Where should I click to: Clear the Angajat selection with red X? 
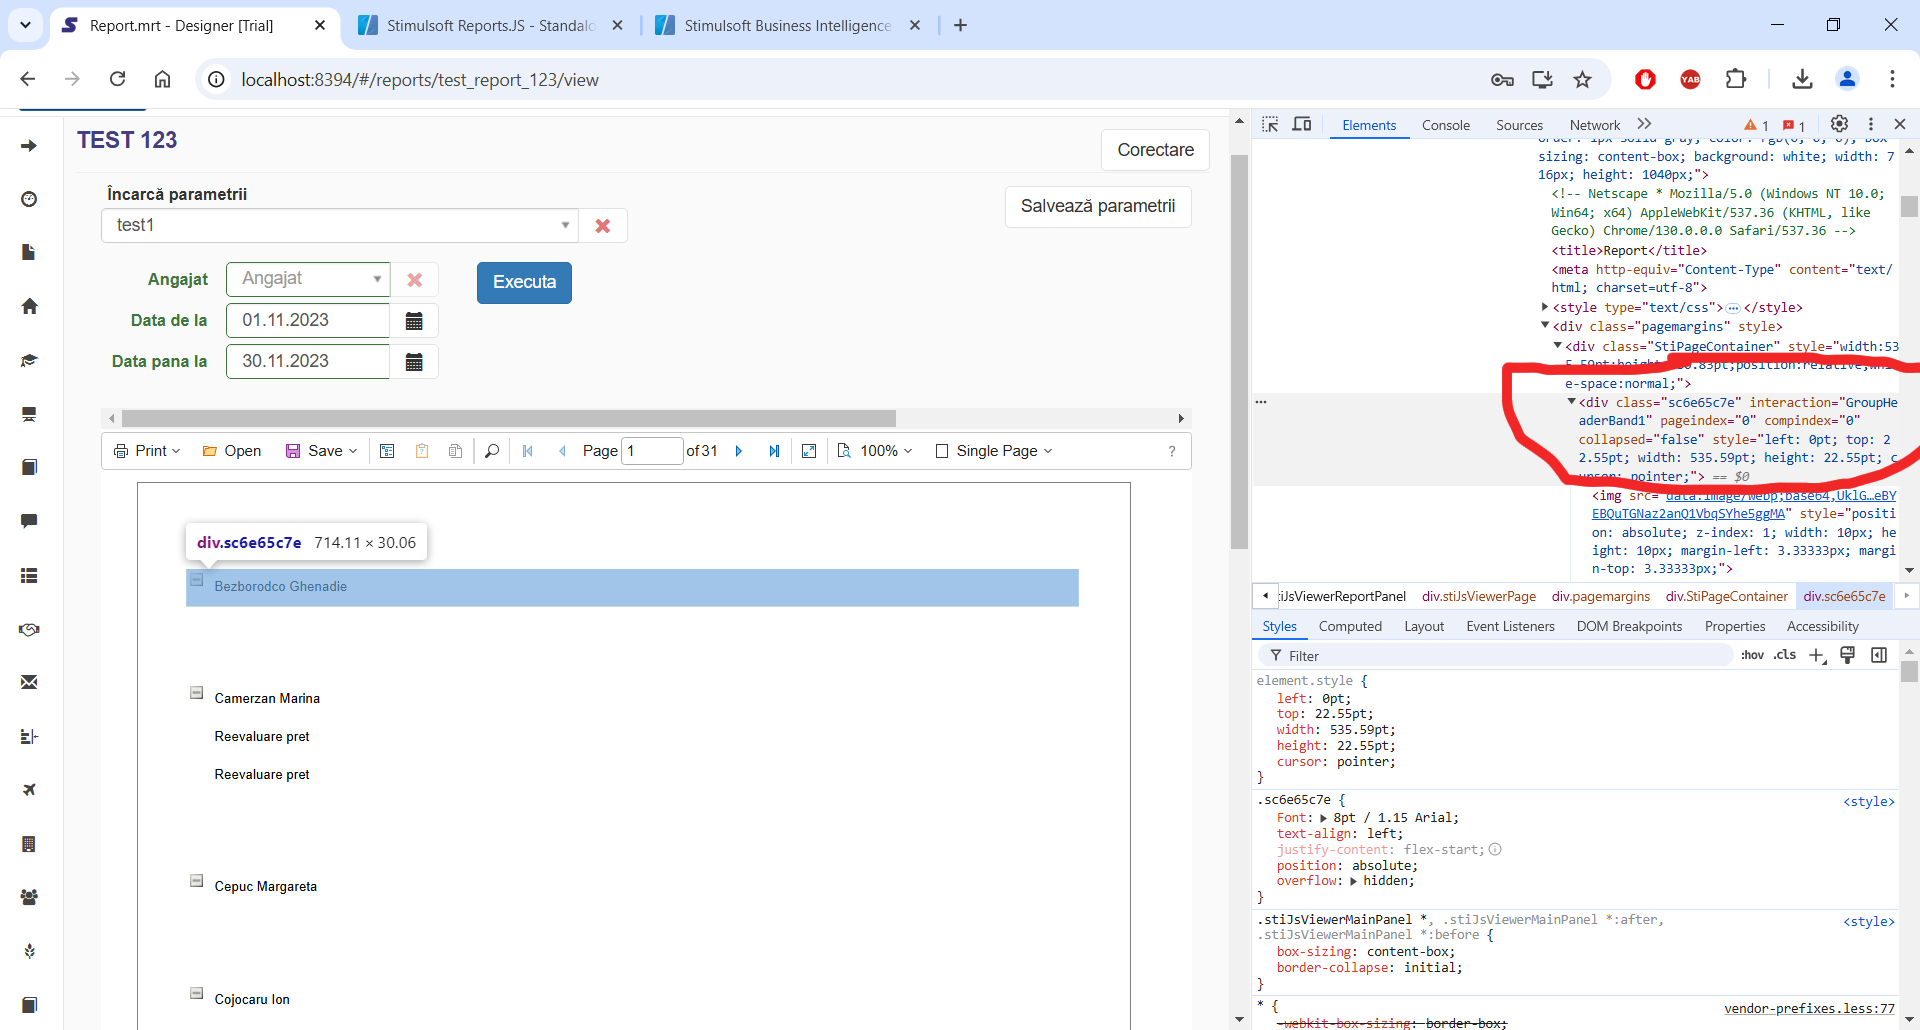(x=415, y=280)
